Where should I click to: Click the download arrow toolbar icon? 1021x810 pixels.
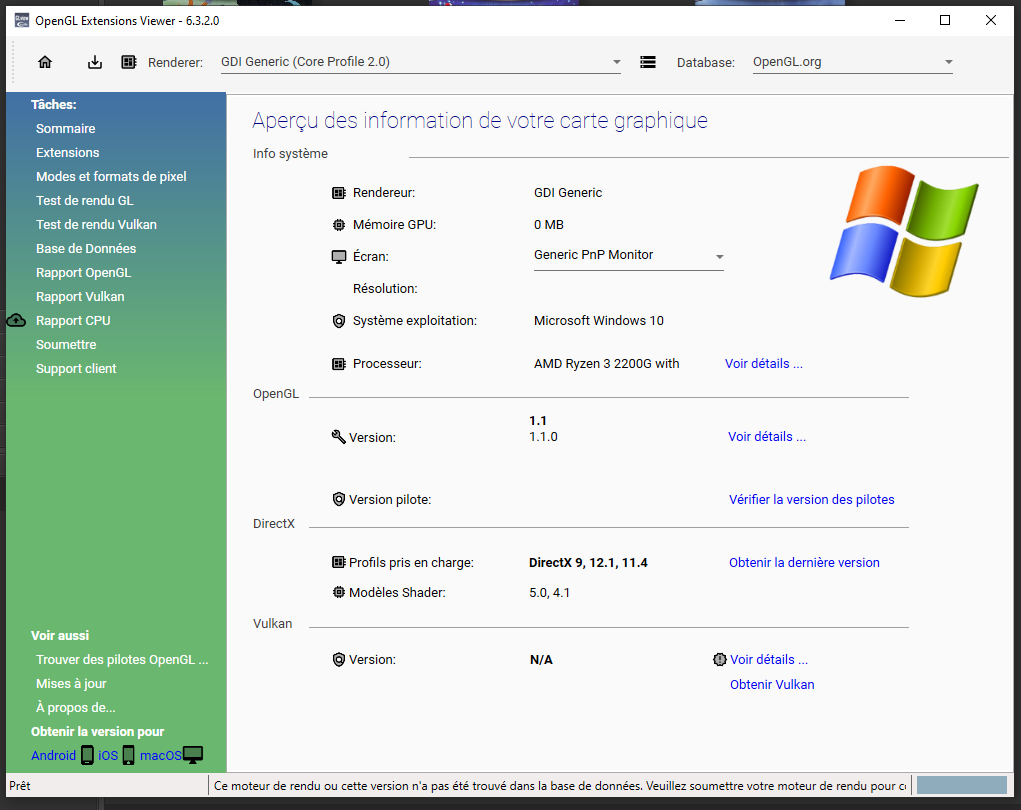95,62
